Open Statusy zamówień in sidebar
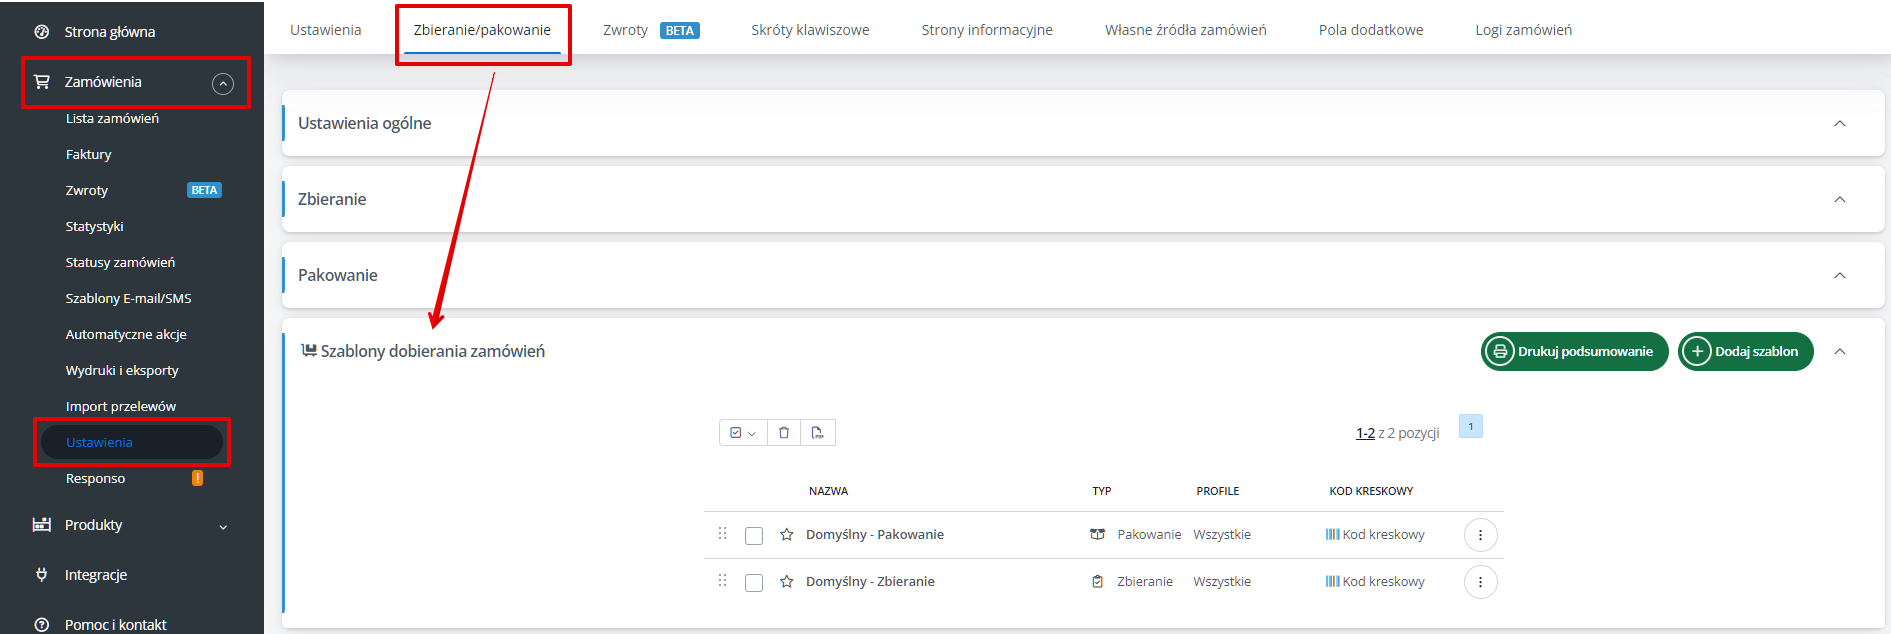 pyautogui.click(x=120, y=262)
